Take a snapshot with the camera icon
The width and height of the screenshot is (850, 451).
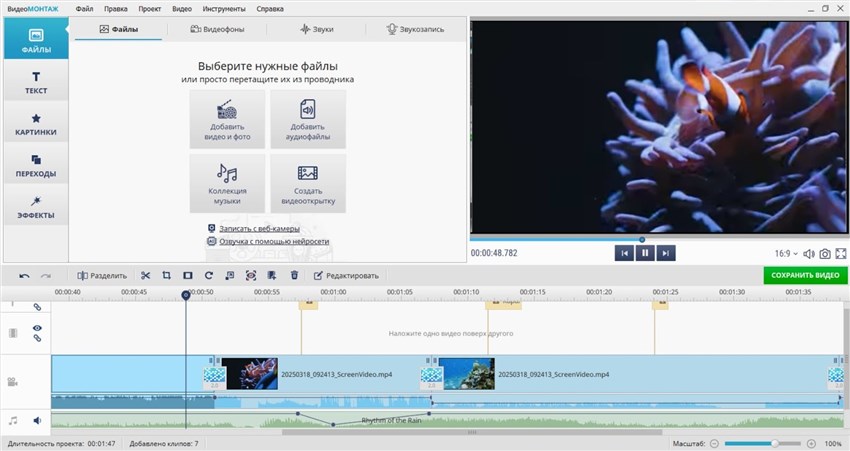825,254
